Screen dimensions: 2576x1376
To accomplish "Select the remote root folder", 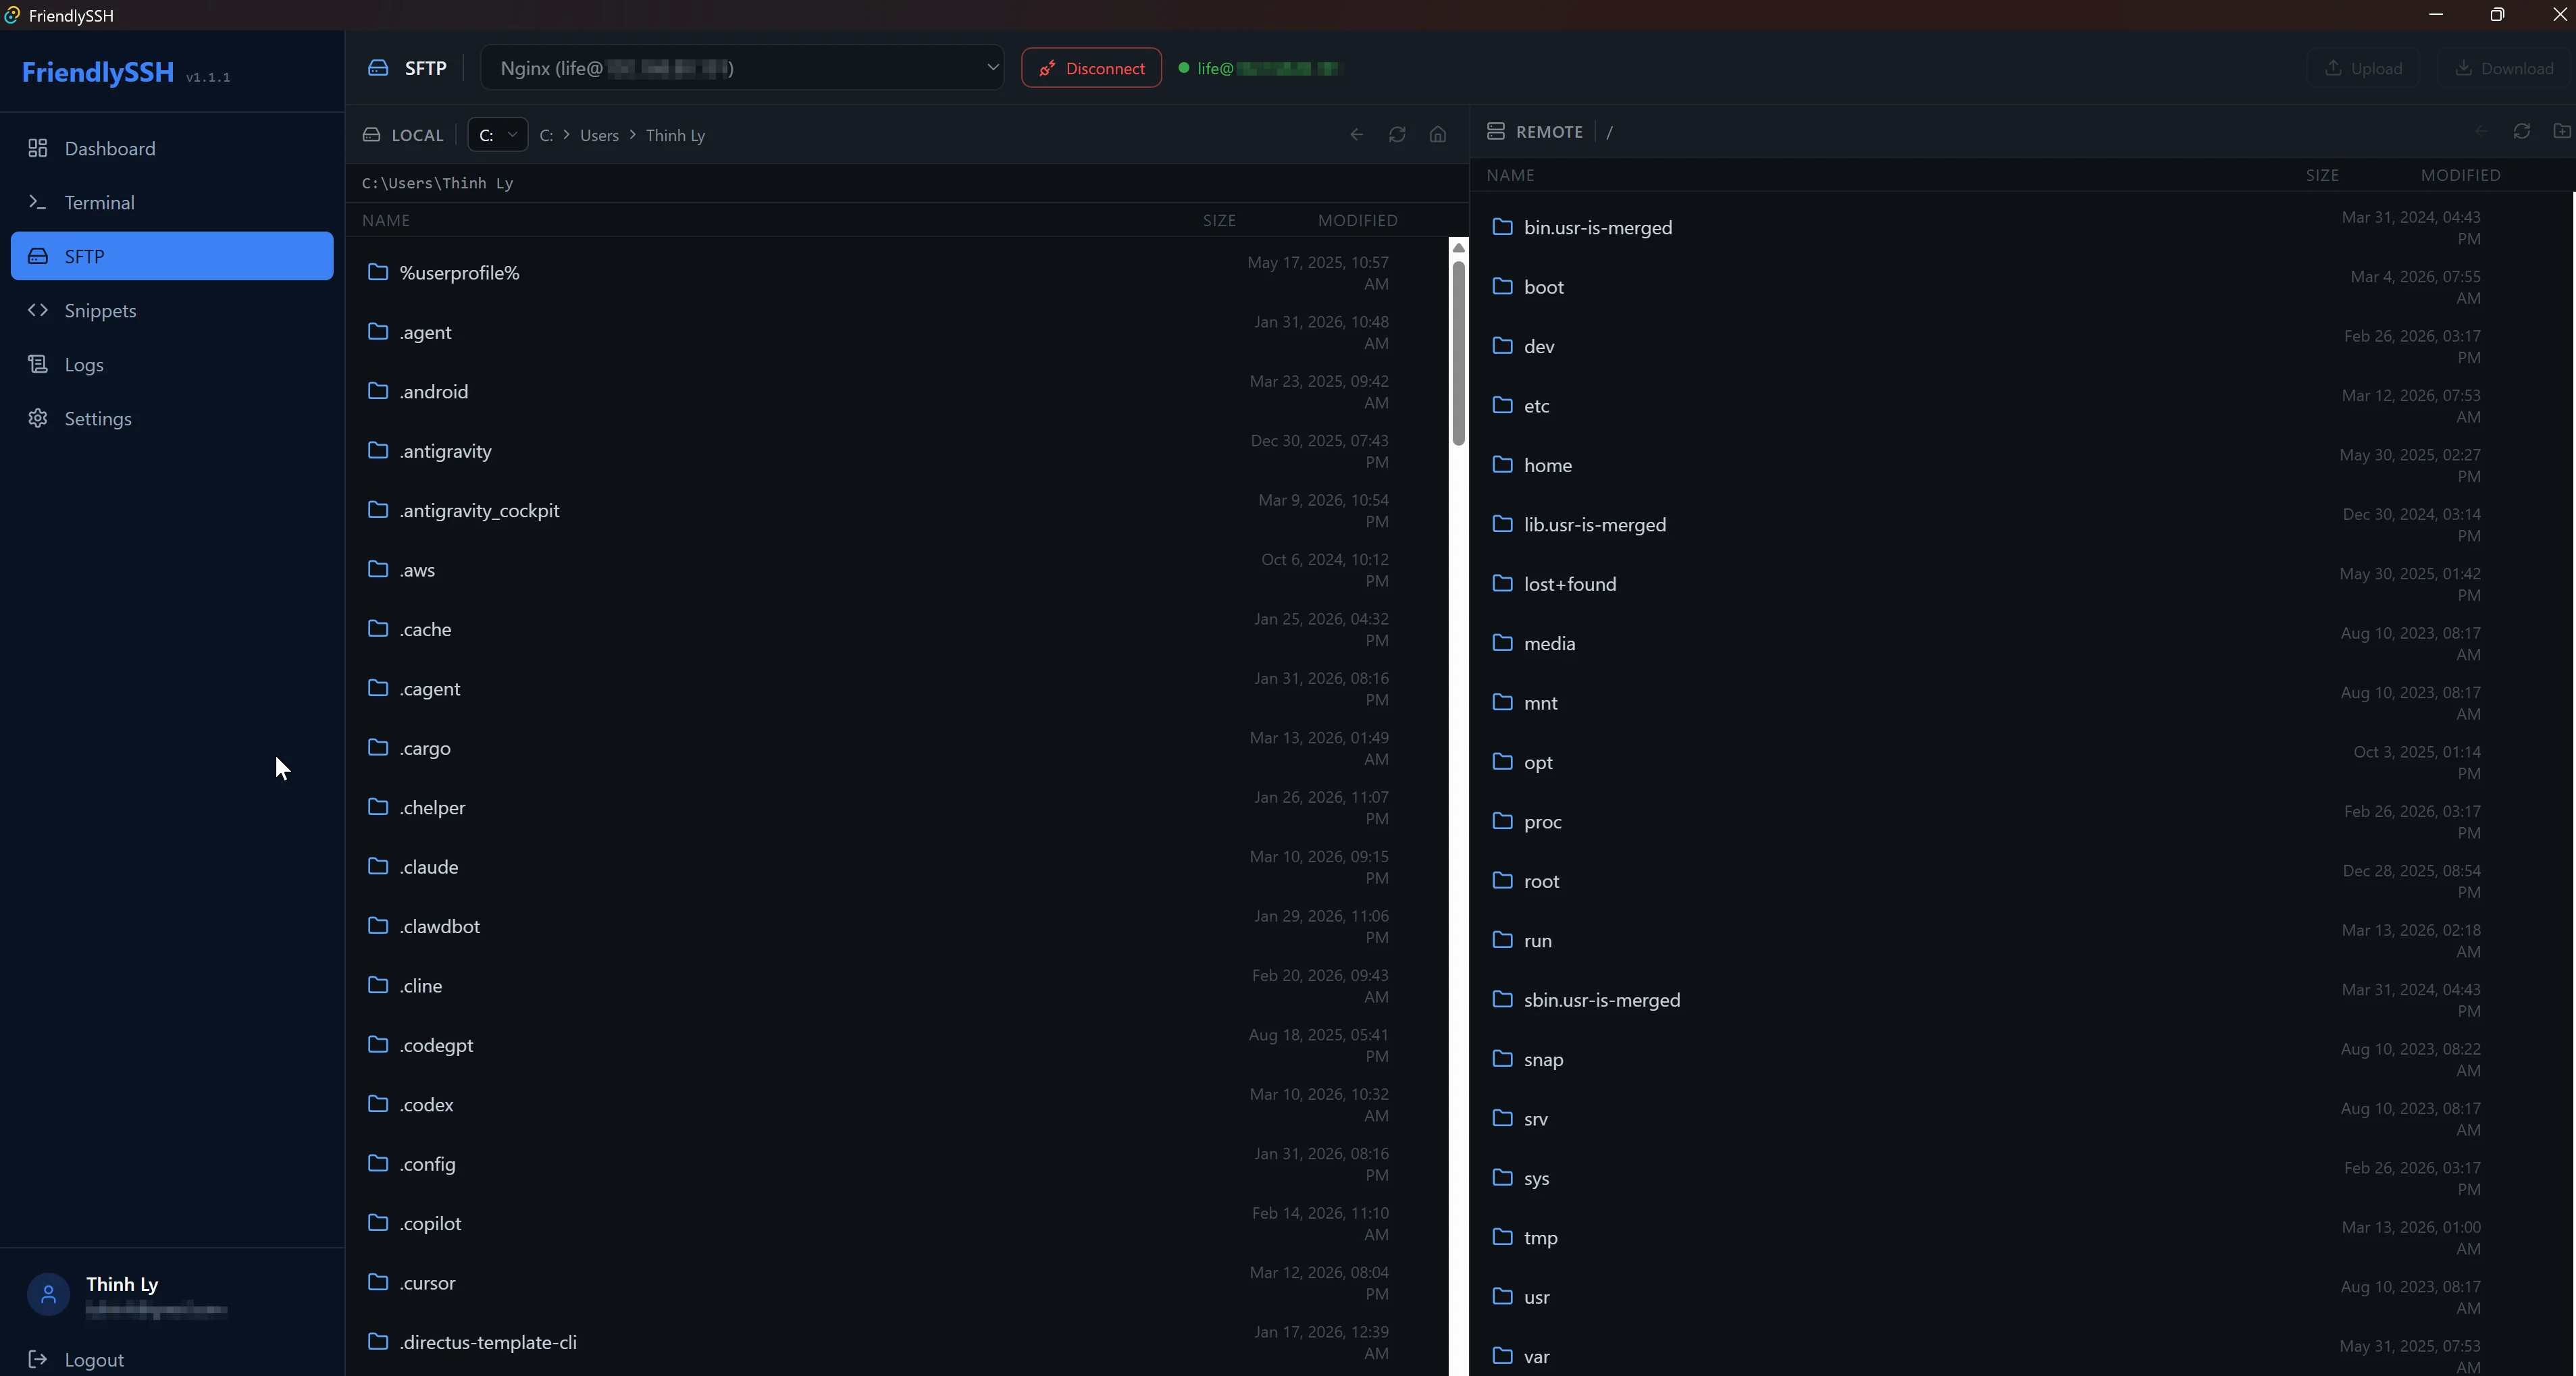I will [2021, 881].
